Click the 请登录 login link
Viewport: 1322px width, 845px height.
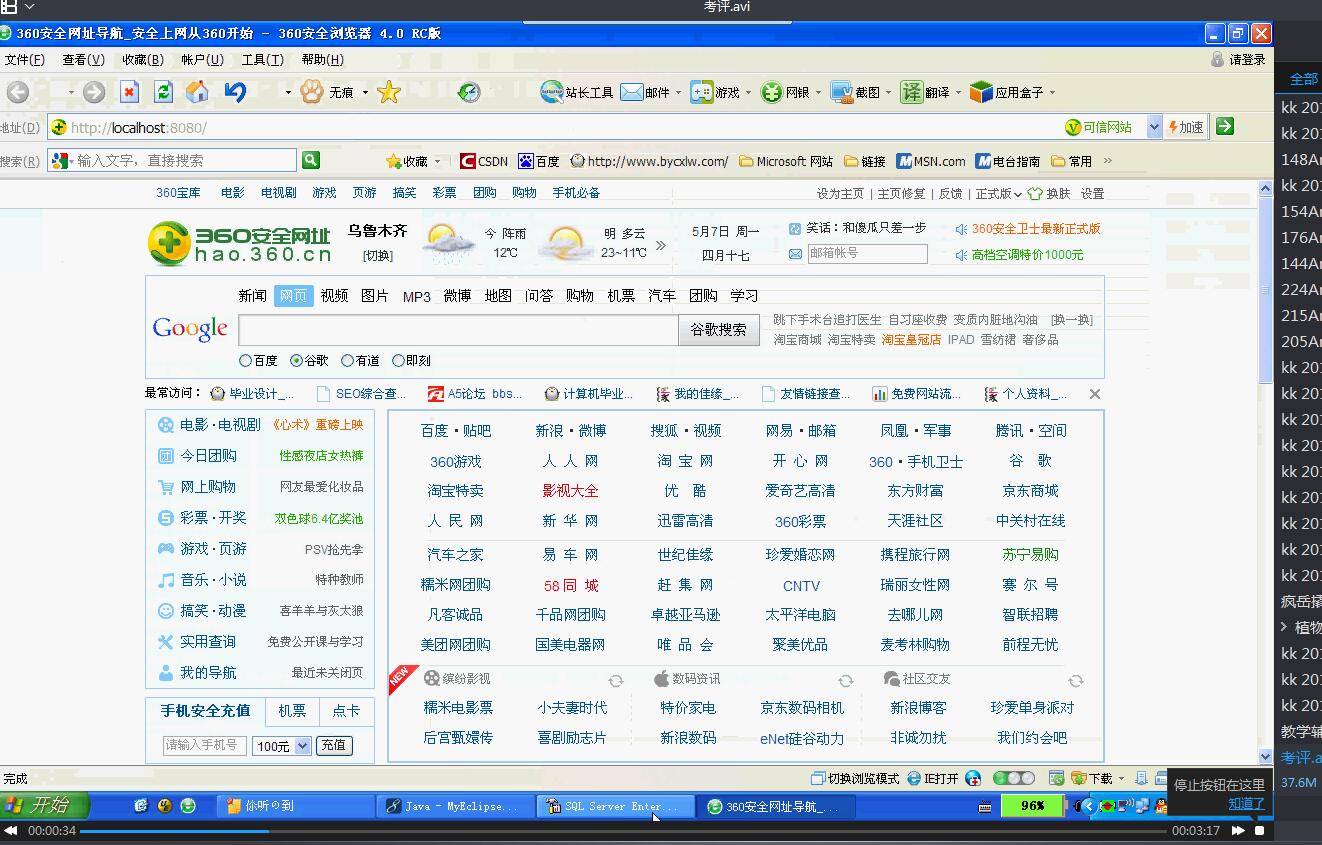point(1246,60)
